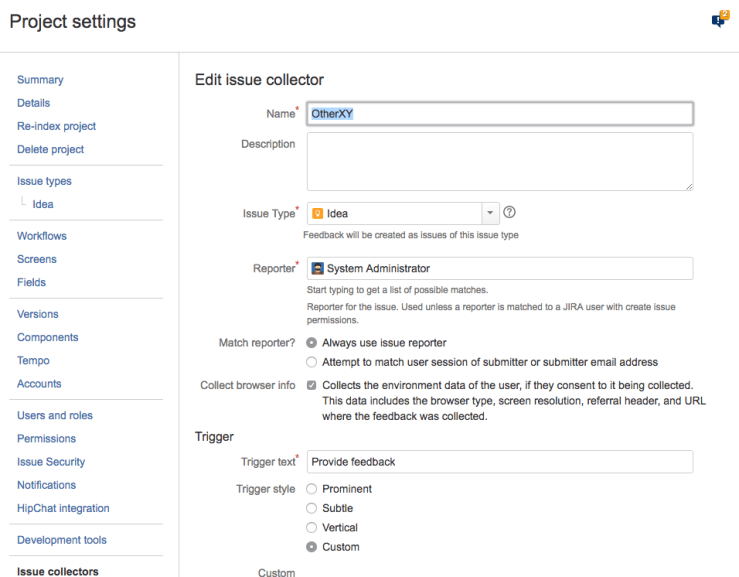Select Always use issue reporter option
This screenshot has height=577, width=739.
click(312, 343)
